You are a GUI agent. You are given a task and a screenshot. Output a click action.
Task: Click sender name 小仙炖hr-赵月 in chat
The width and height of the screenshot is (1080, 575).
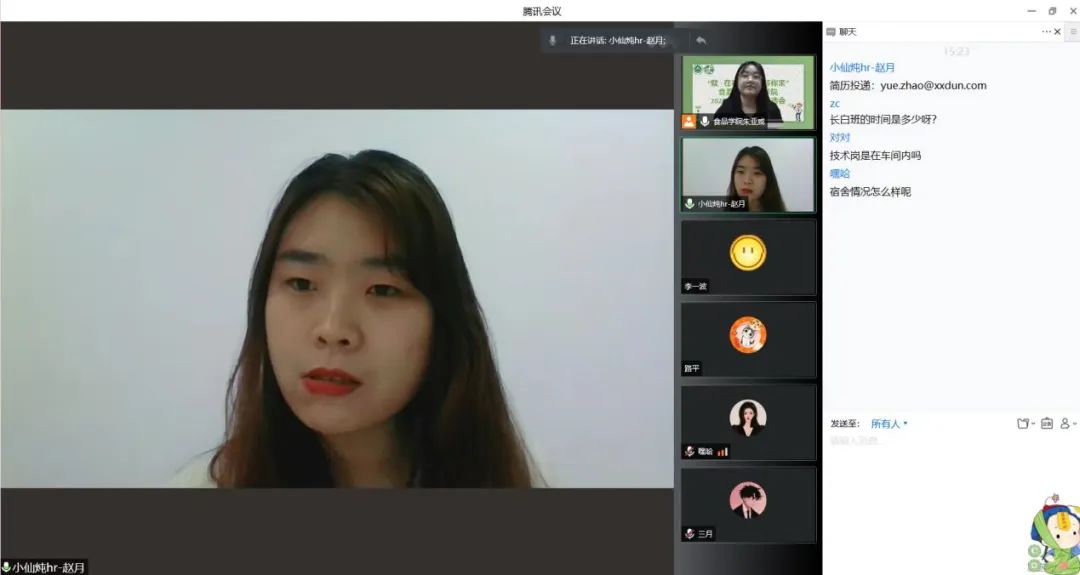click(862, 67)
